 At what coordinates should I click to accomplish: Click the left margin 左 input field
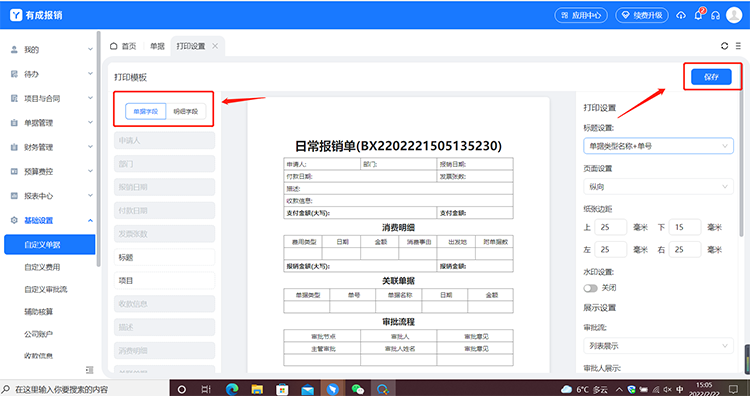click(x=610, y=250)
